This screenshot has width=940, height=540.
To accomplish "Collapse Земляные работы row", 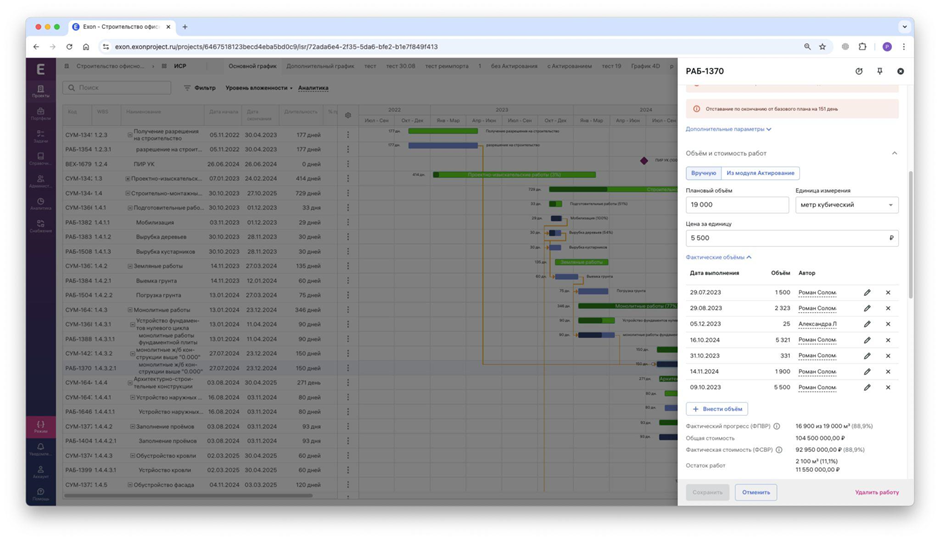I will click(129, 266).
